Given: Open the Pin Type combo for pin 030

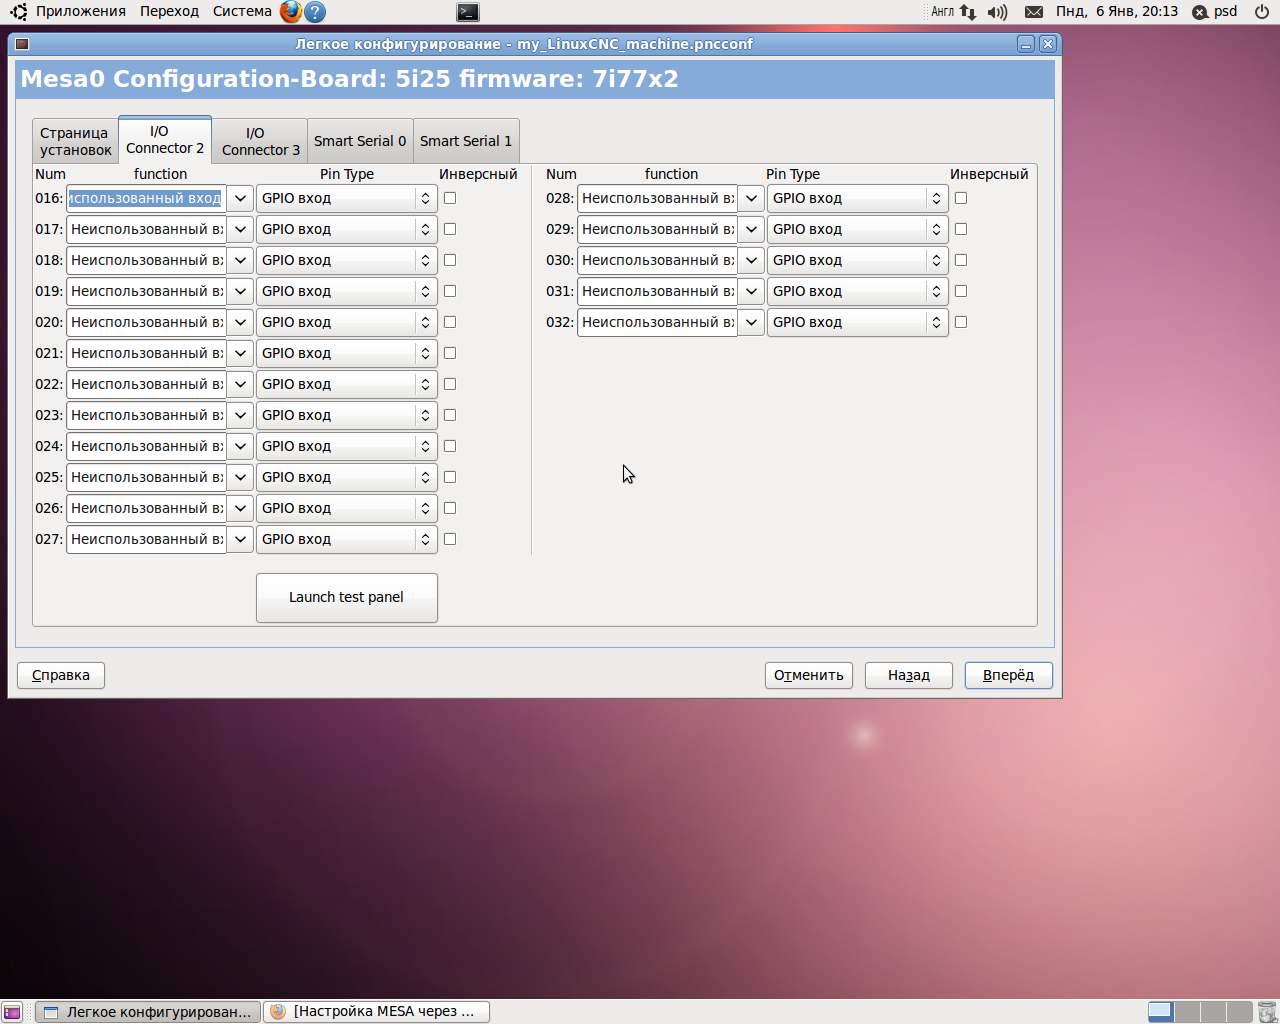Looking at the screenshot, I should (x=858, y=260).
